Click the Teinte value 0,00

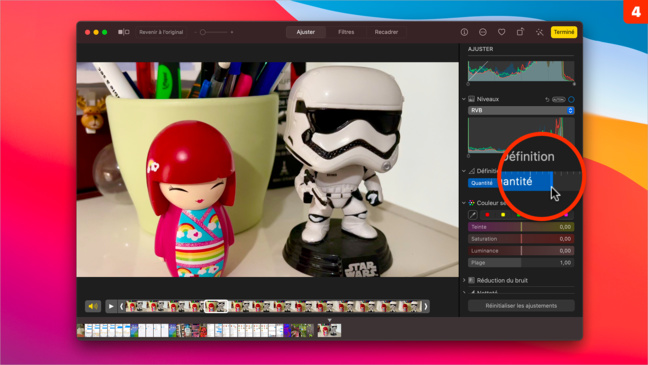[x=565, y=227]
